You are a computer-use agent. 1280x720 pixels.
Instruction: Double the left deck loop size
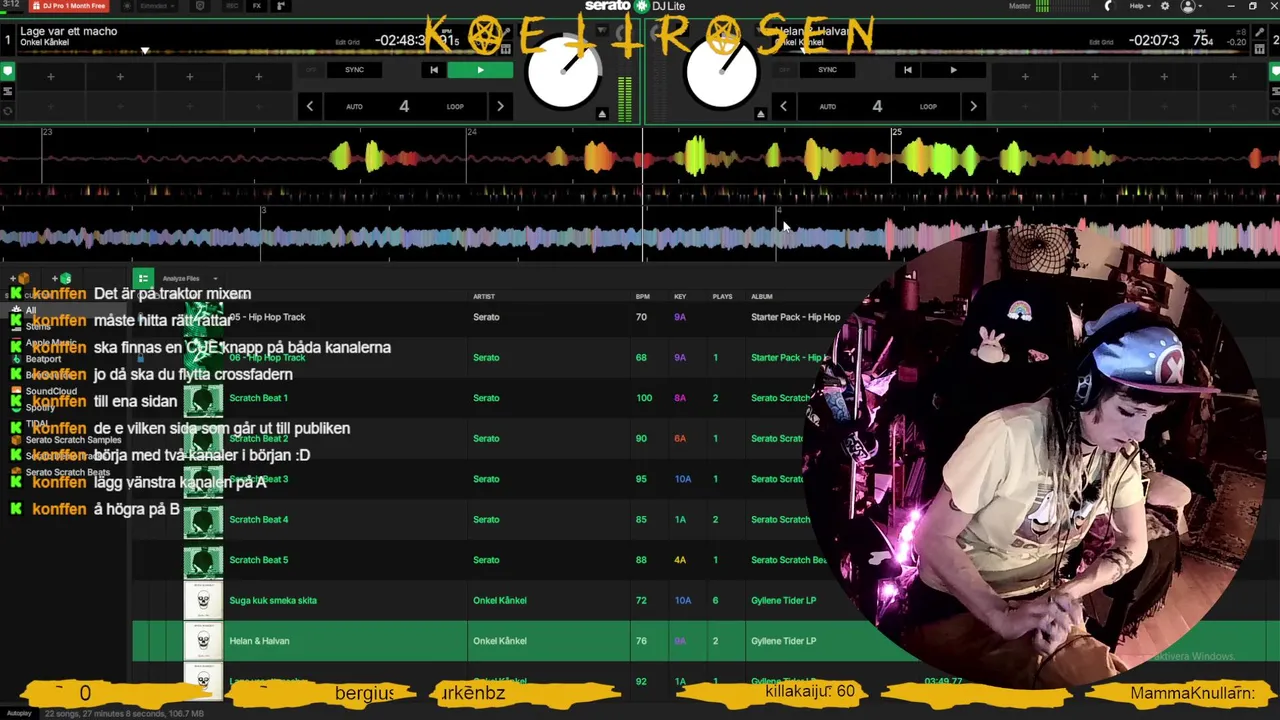click(x=500, y=106)
